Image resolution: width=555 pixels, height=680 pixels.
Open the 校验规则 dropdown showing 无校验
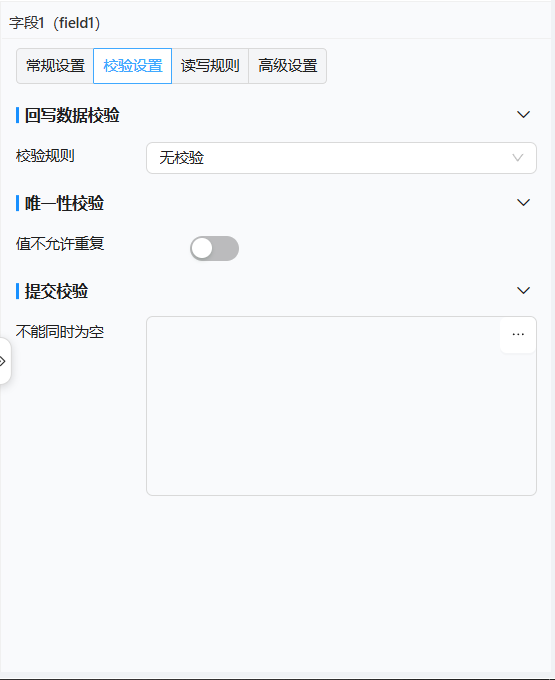341,158
